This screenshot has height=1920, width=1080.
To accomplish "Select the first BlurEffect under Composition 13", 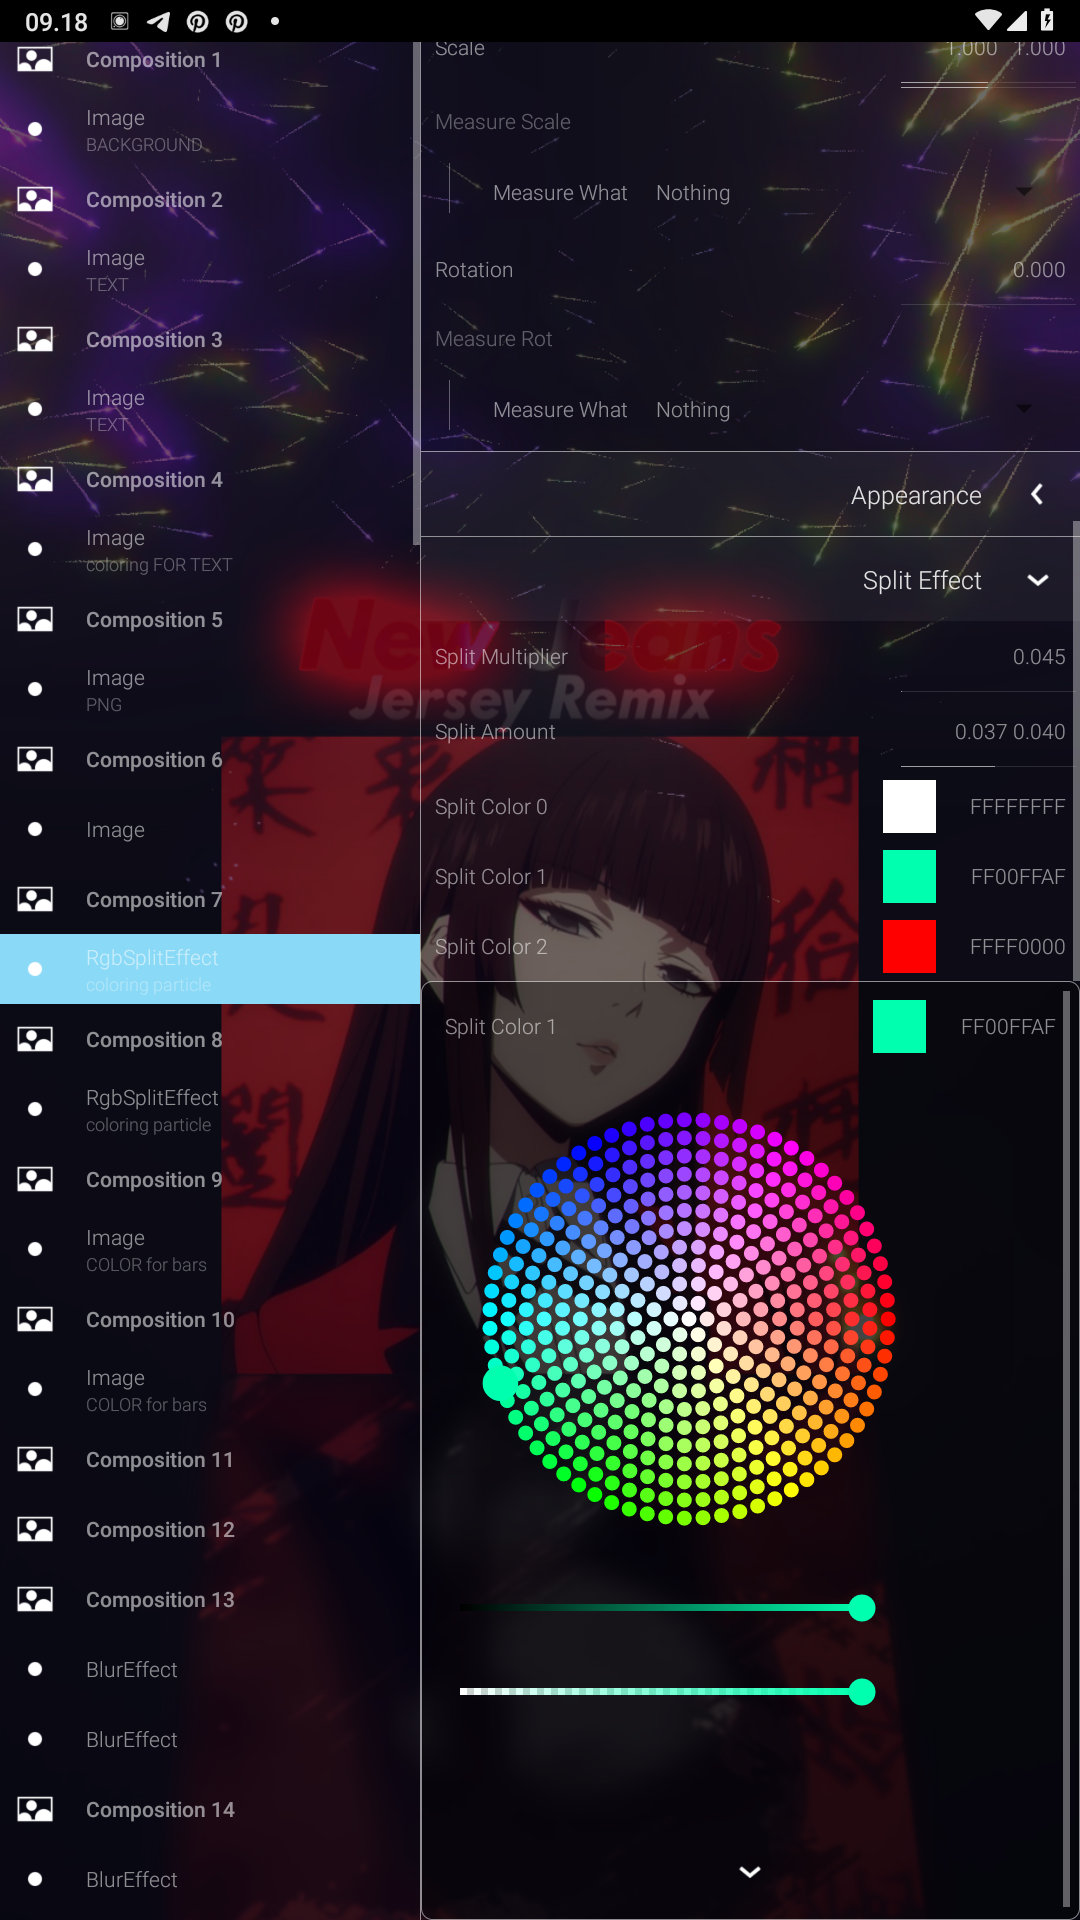I will 208,1670.
